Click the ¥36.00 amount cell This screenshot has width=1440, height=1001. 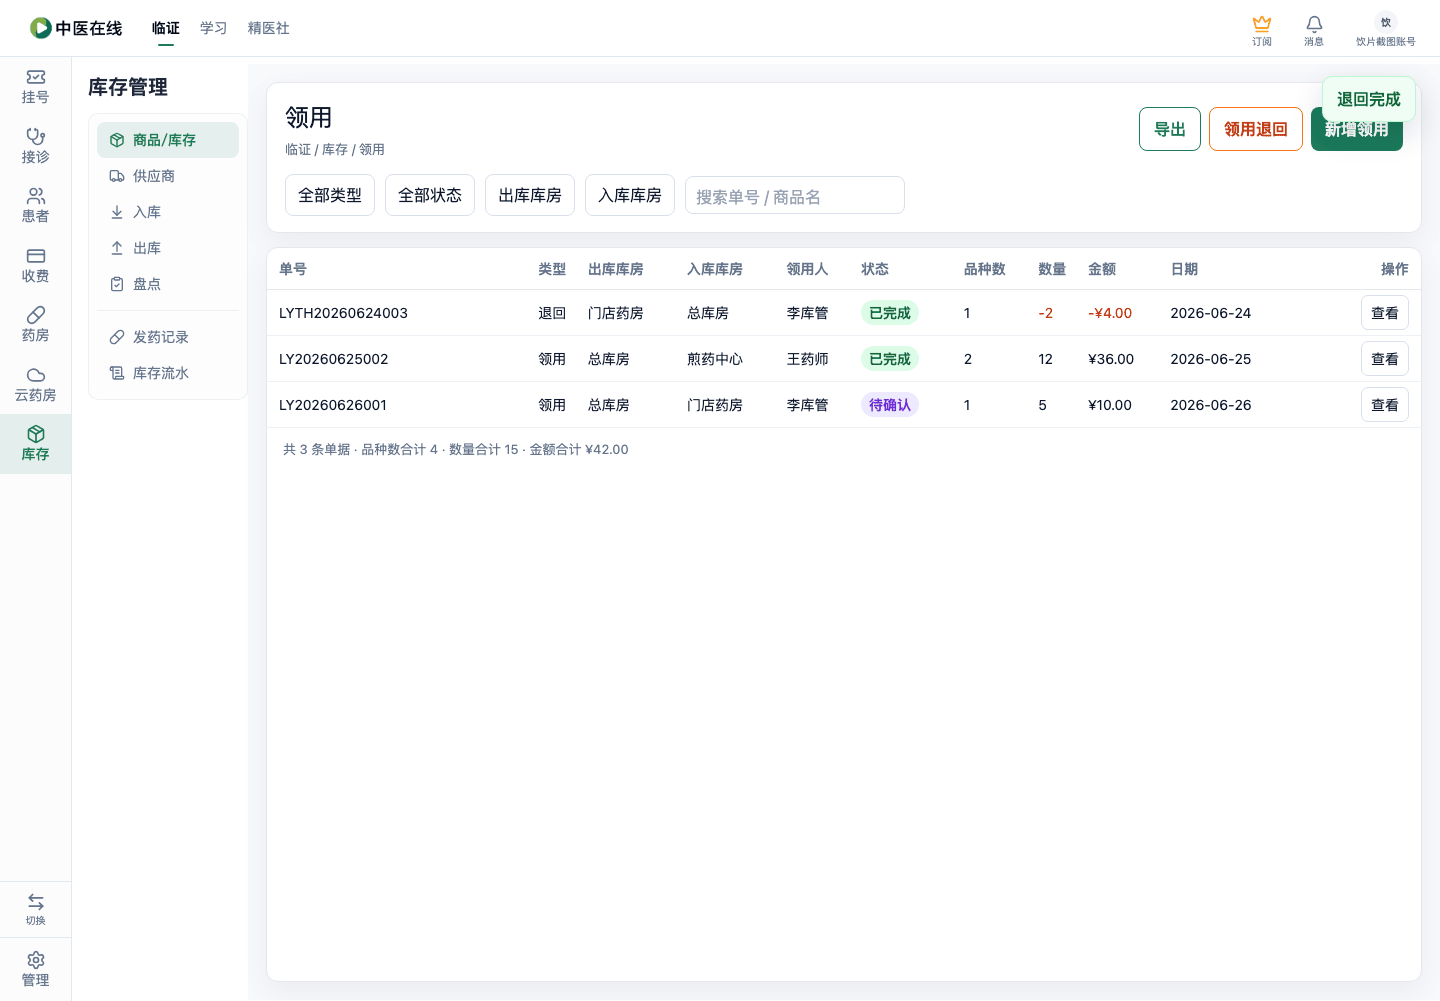1111,359
